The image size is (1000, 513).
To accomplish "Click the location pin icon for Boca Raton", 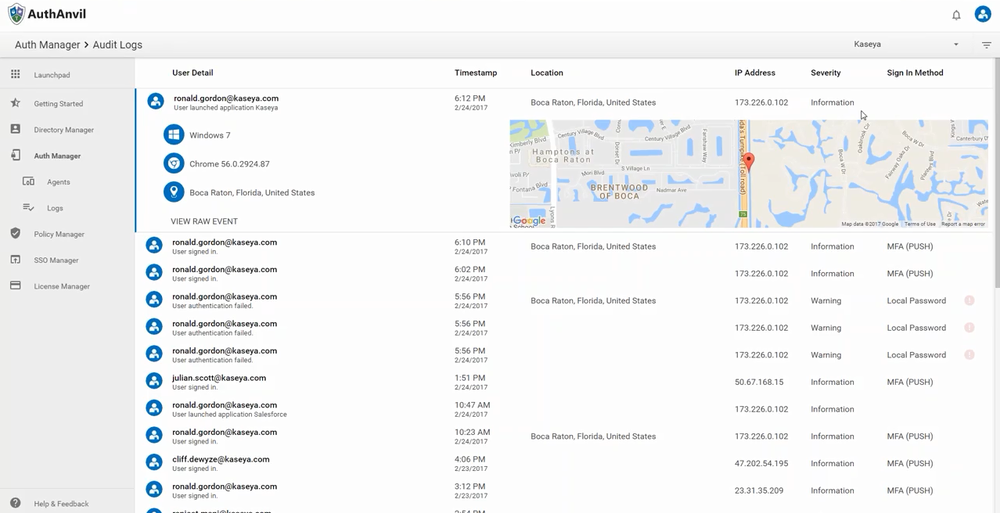I will 173,192.
